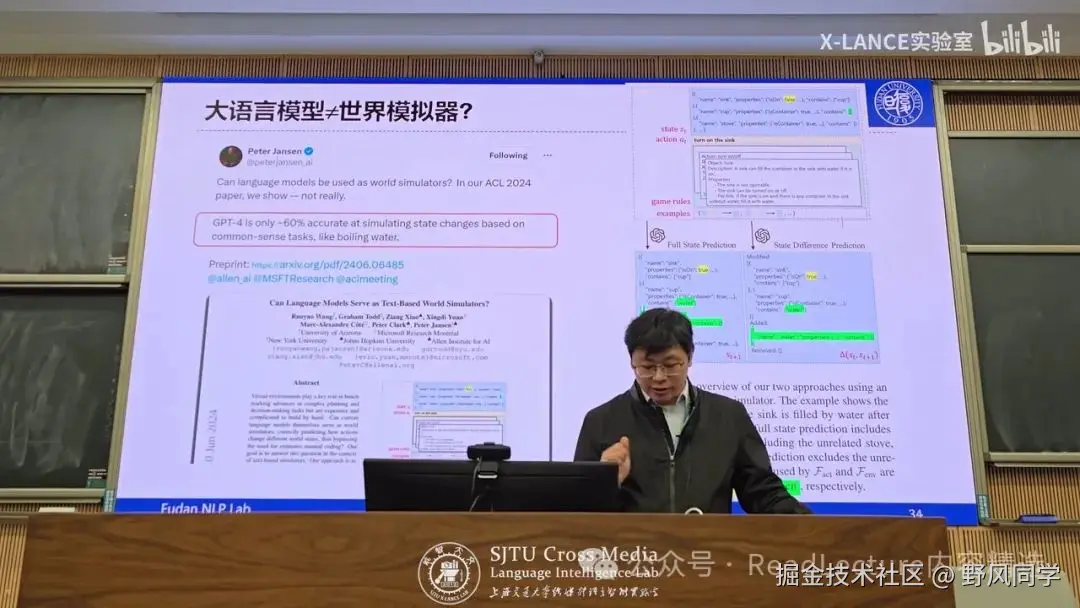1080x608 pixels.
Task: Click the 'Full State Prediction' label
Action: point(701,245)
